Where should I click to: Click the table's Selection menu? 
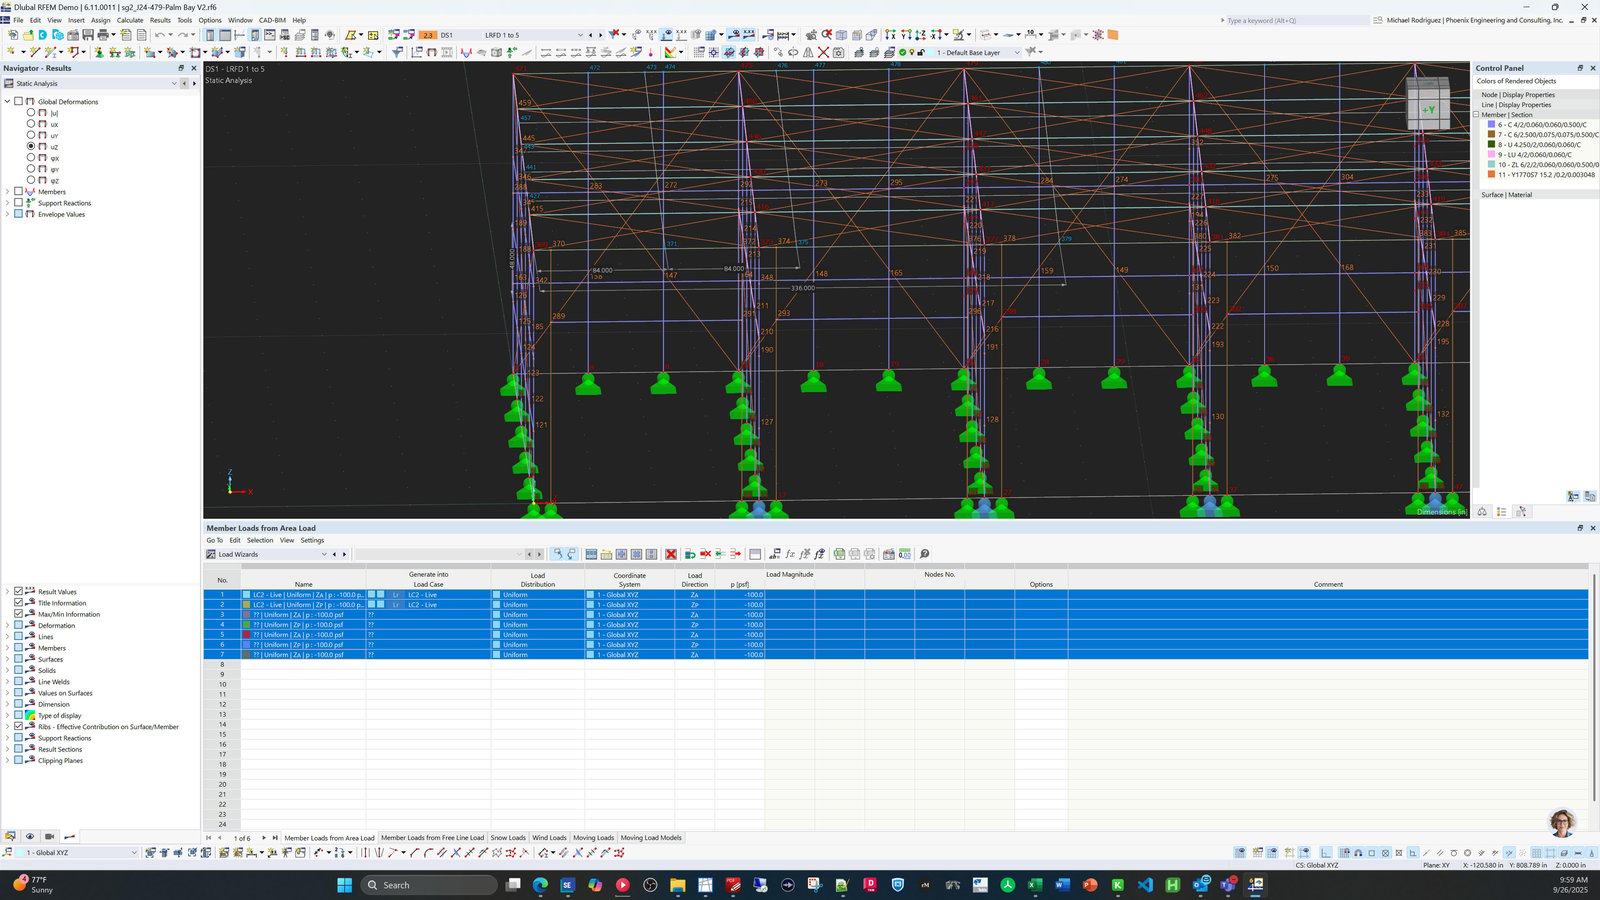(x=260, y=540)
